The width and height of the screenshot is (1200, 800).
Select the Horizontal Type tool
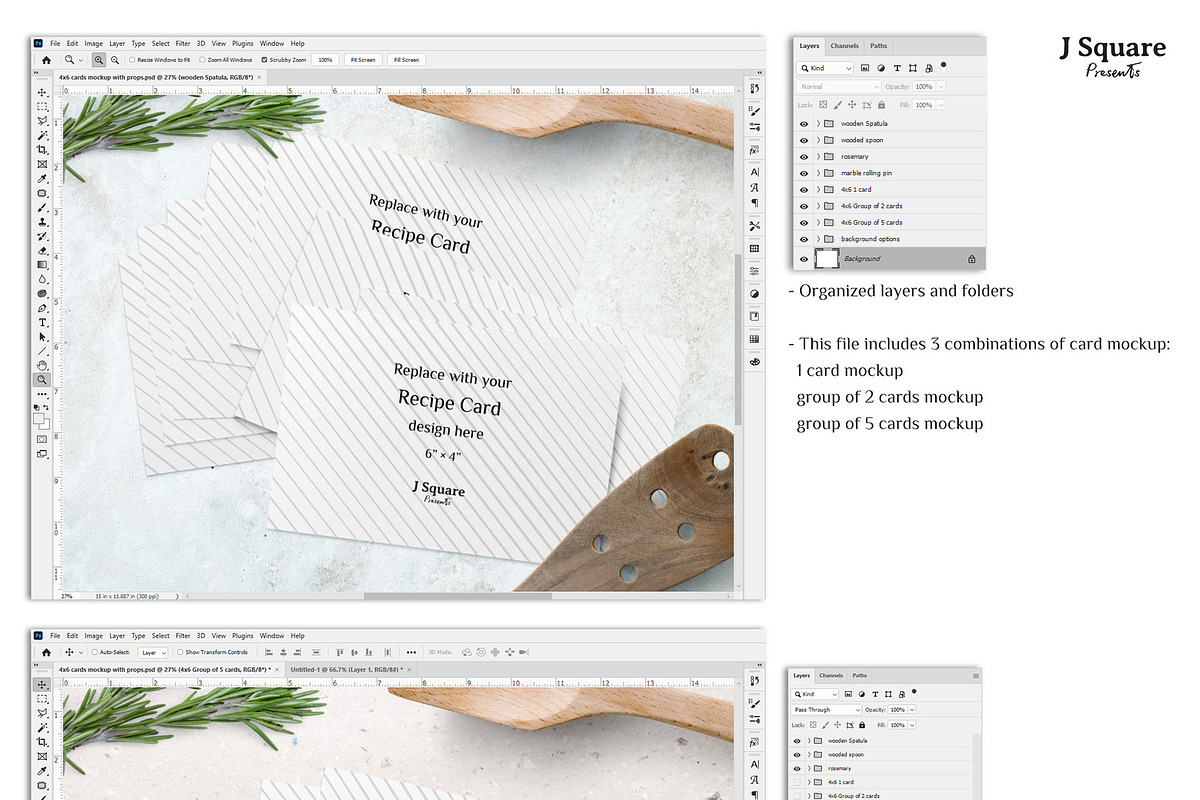pos(43,322)
